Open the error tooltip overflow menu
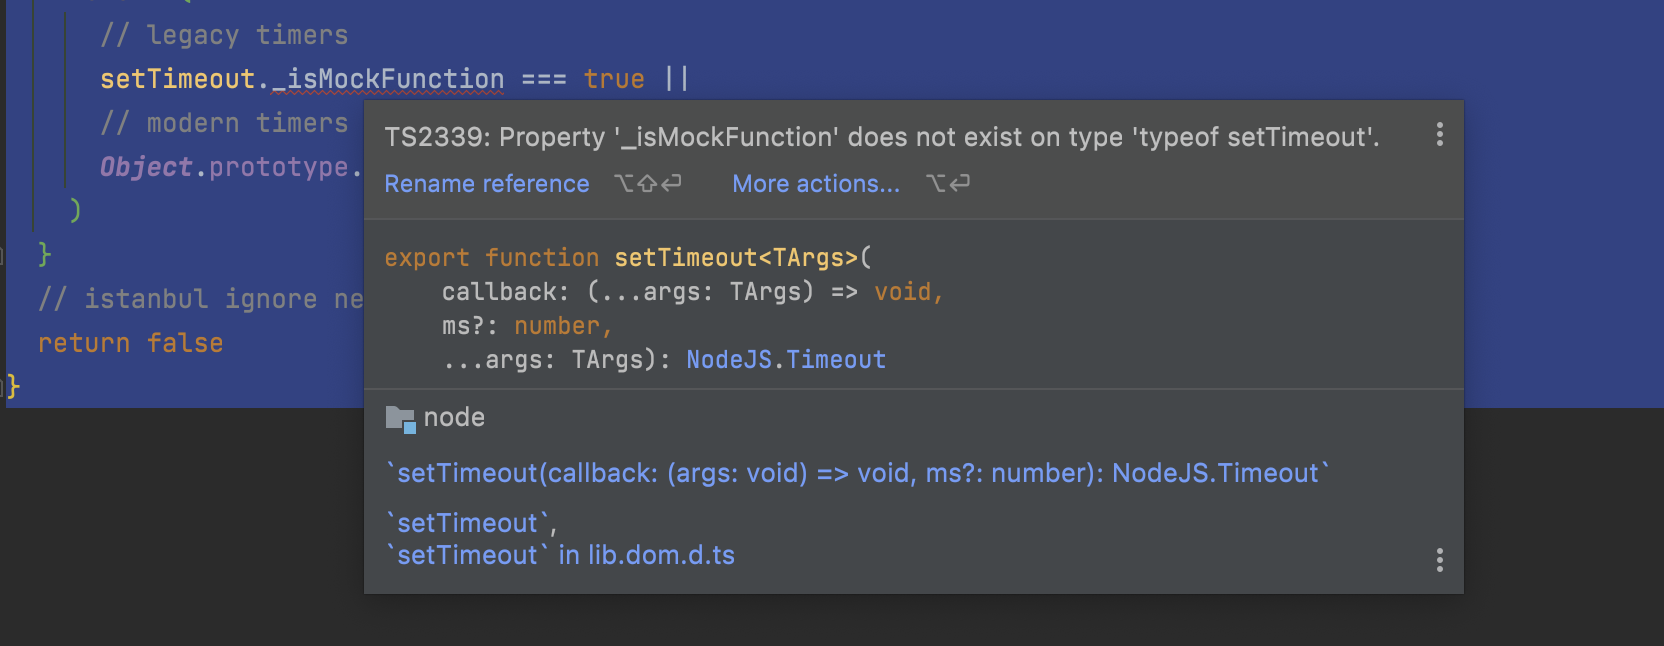The height and width of the screenshot is (646, 1664). click(1439, 133)
